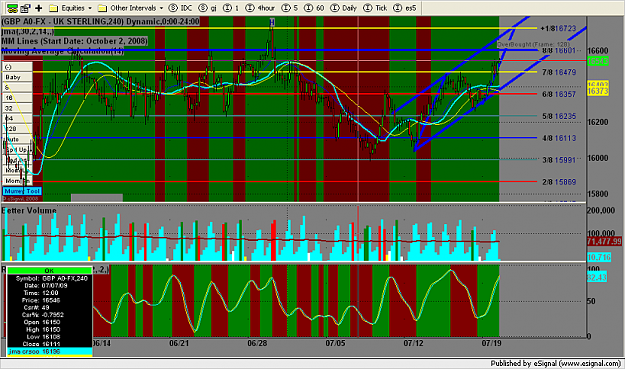Select the 32 frame button
The height and width of the screenshot is (369, 625).
point(17,108)
